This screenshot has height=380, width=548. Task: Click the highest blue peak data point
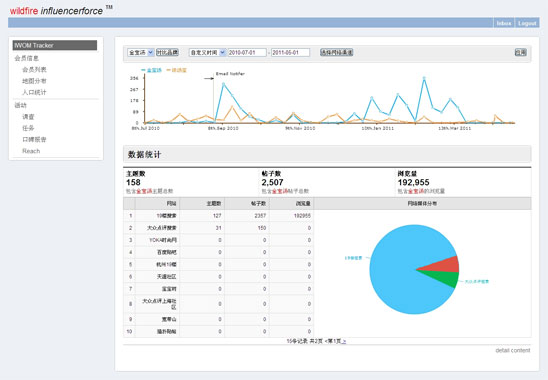click(x=424, y=78)
